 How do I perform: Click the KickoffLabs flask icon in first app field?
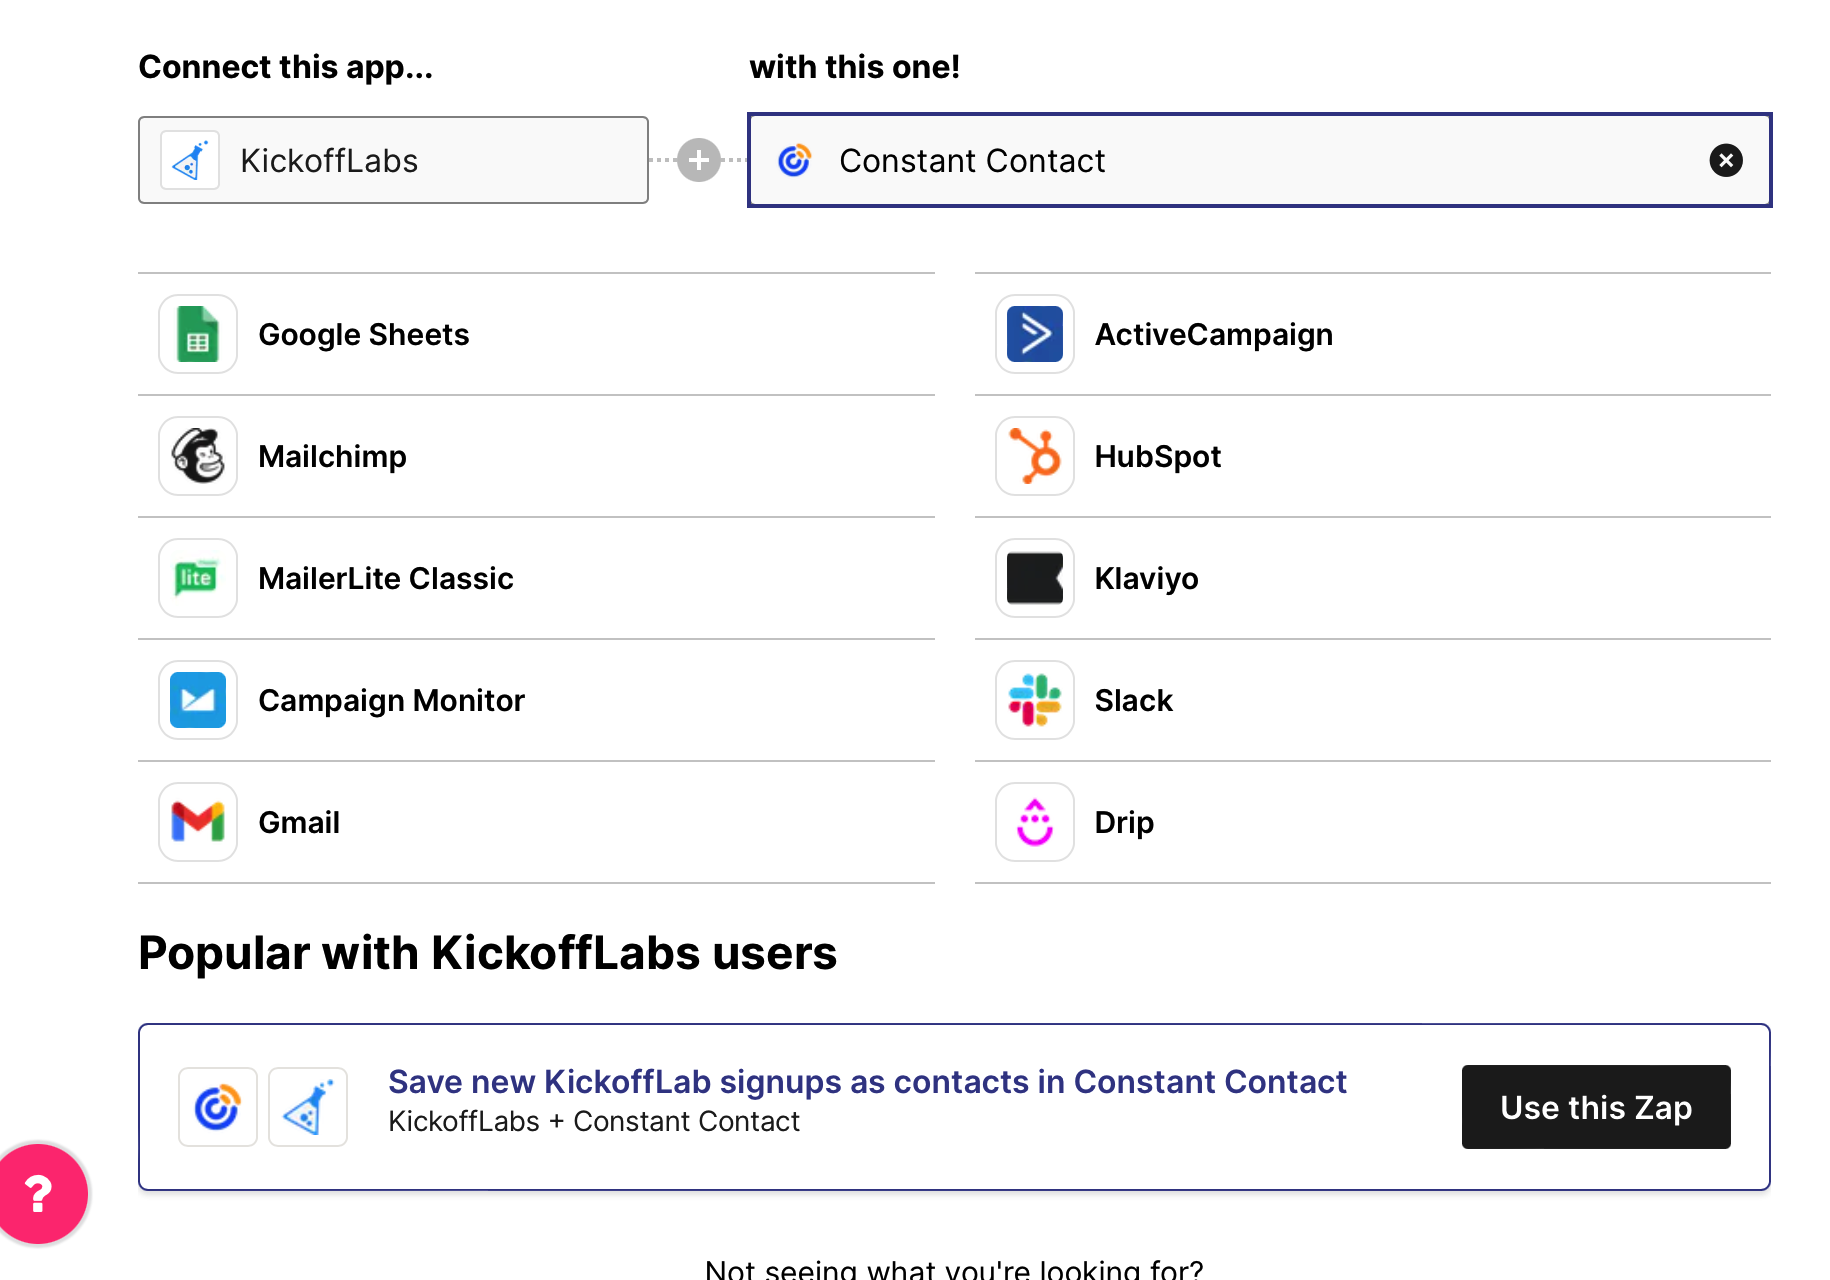190,160
